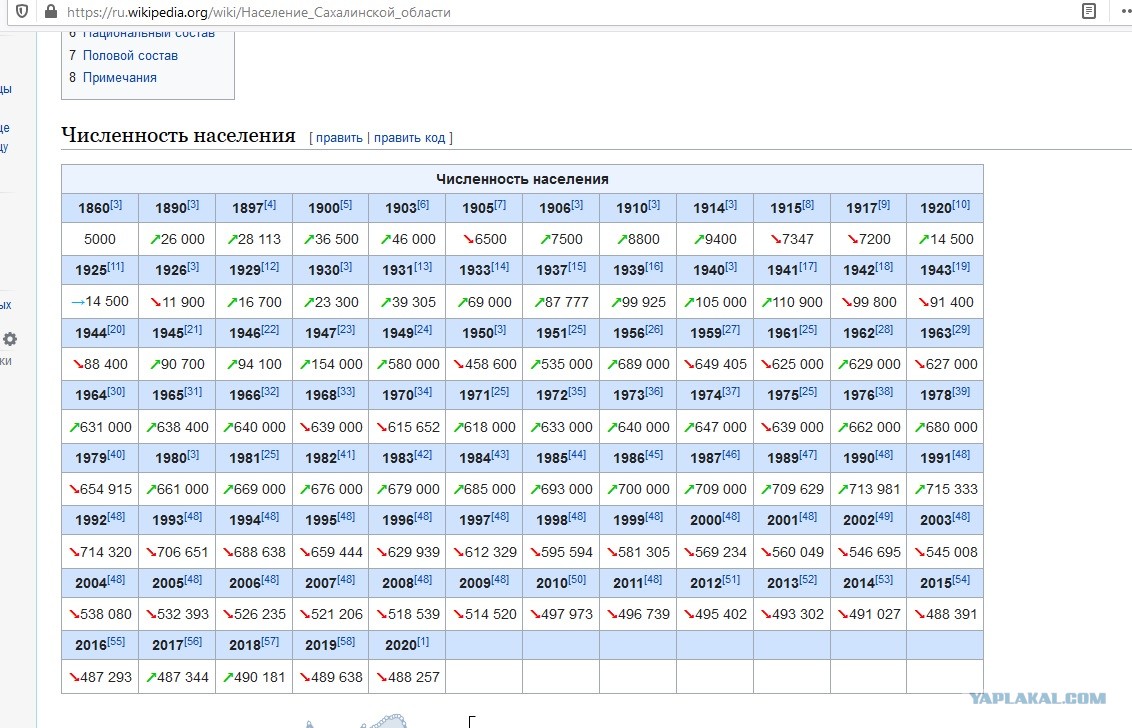
Task: Select the cell with value 545 008
Action: coord(945,552)
